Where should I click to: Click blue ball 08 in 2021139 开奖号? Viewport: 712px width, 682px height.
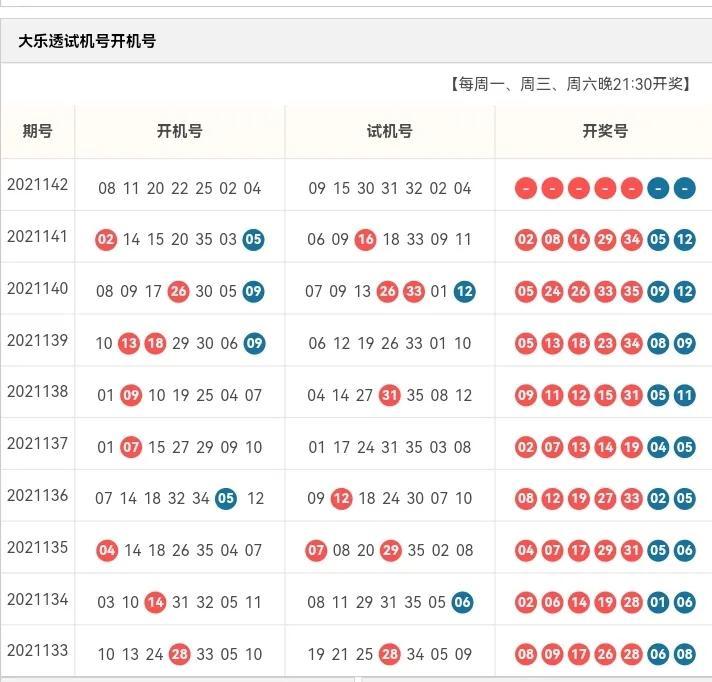pos(658,343)
